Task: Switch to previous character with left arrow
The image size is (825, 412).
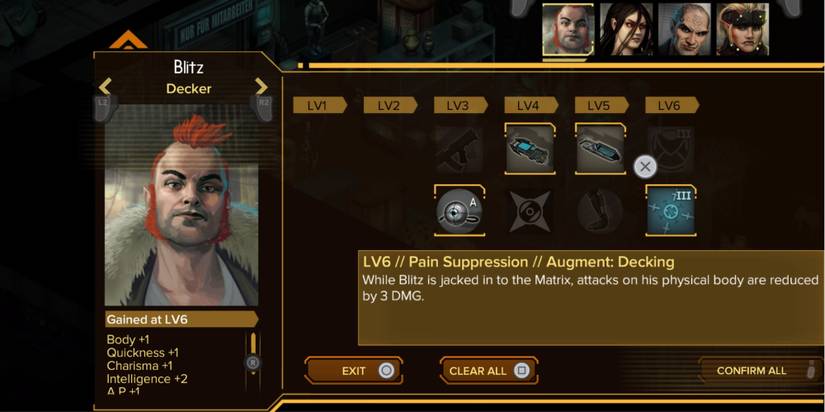Action: click(105, 86)
